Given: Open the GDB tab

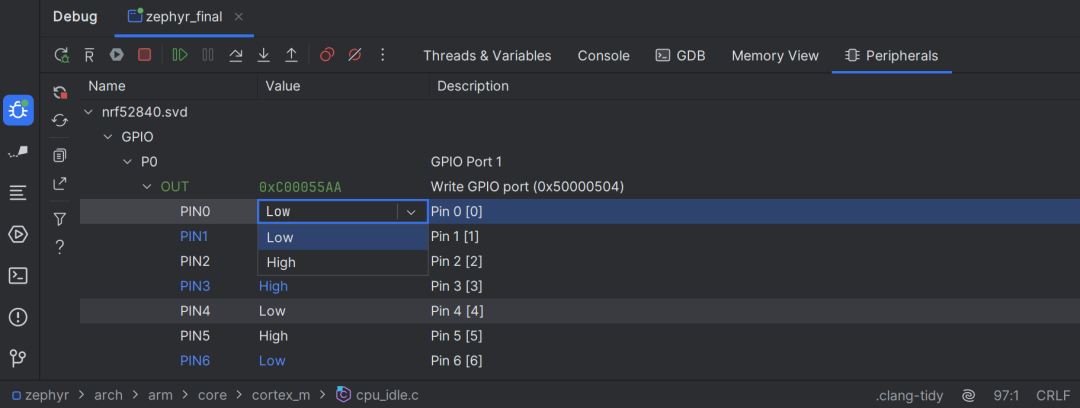Looking at the screenshot, I should (x=681, y=56).
